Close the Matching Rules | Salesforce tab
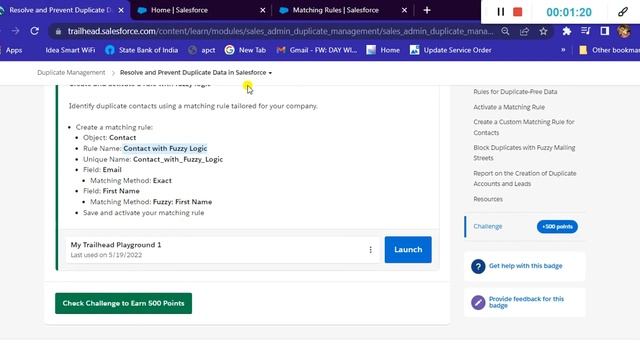 coord(404,10)
